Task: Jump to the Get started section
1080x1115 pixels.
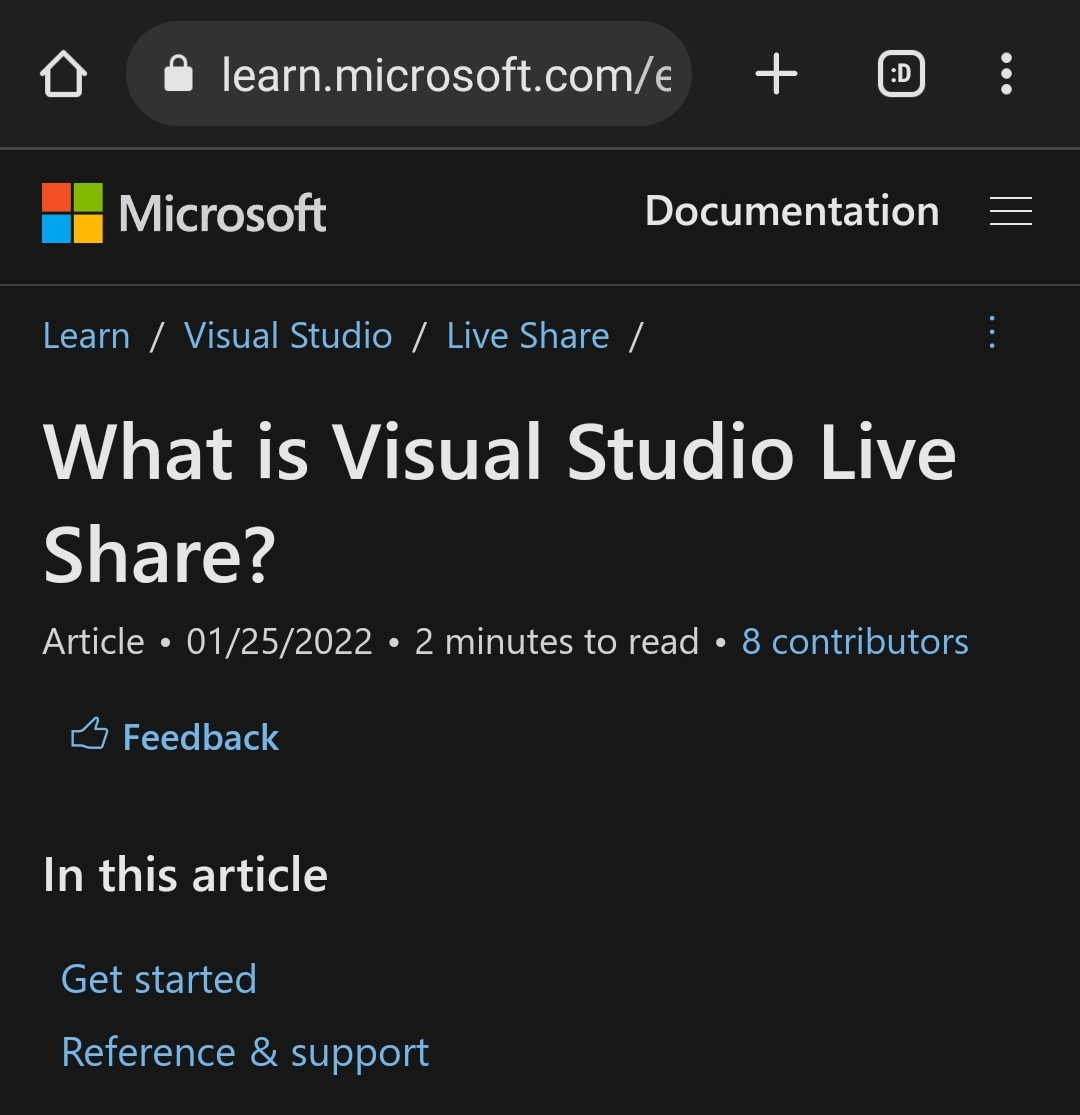Action: [x=159, y=979]
